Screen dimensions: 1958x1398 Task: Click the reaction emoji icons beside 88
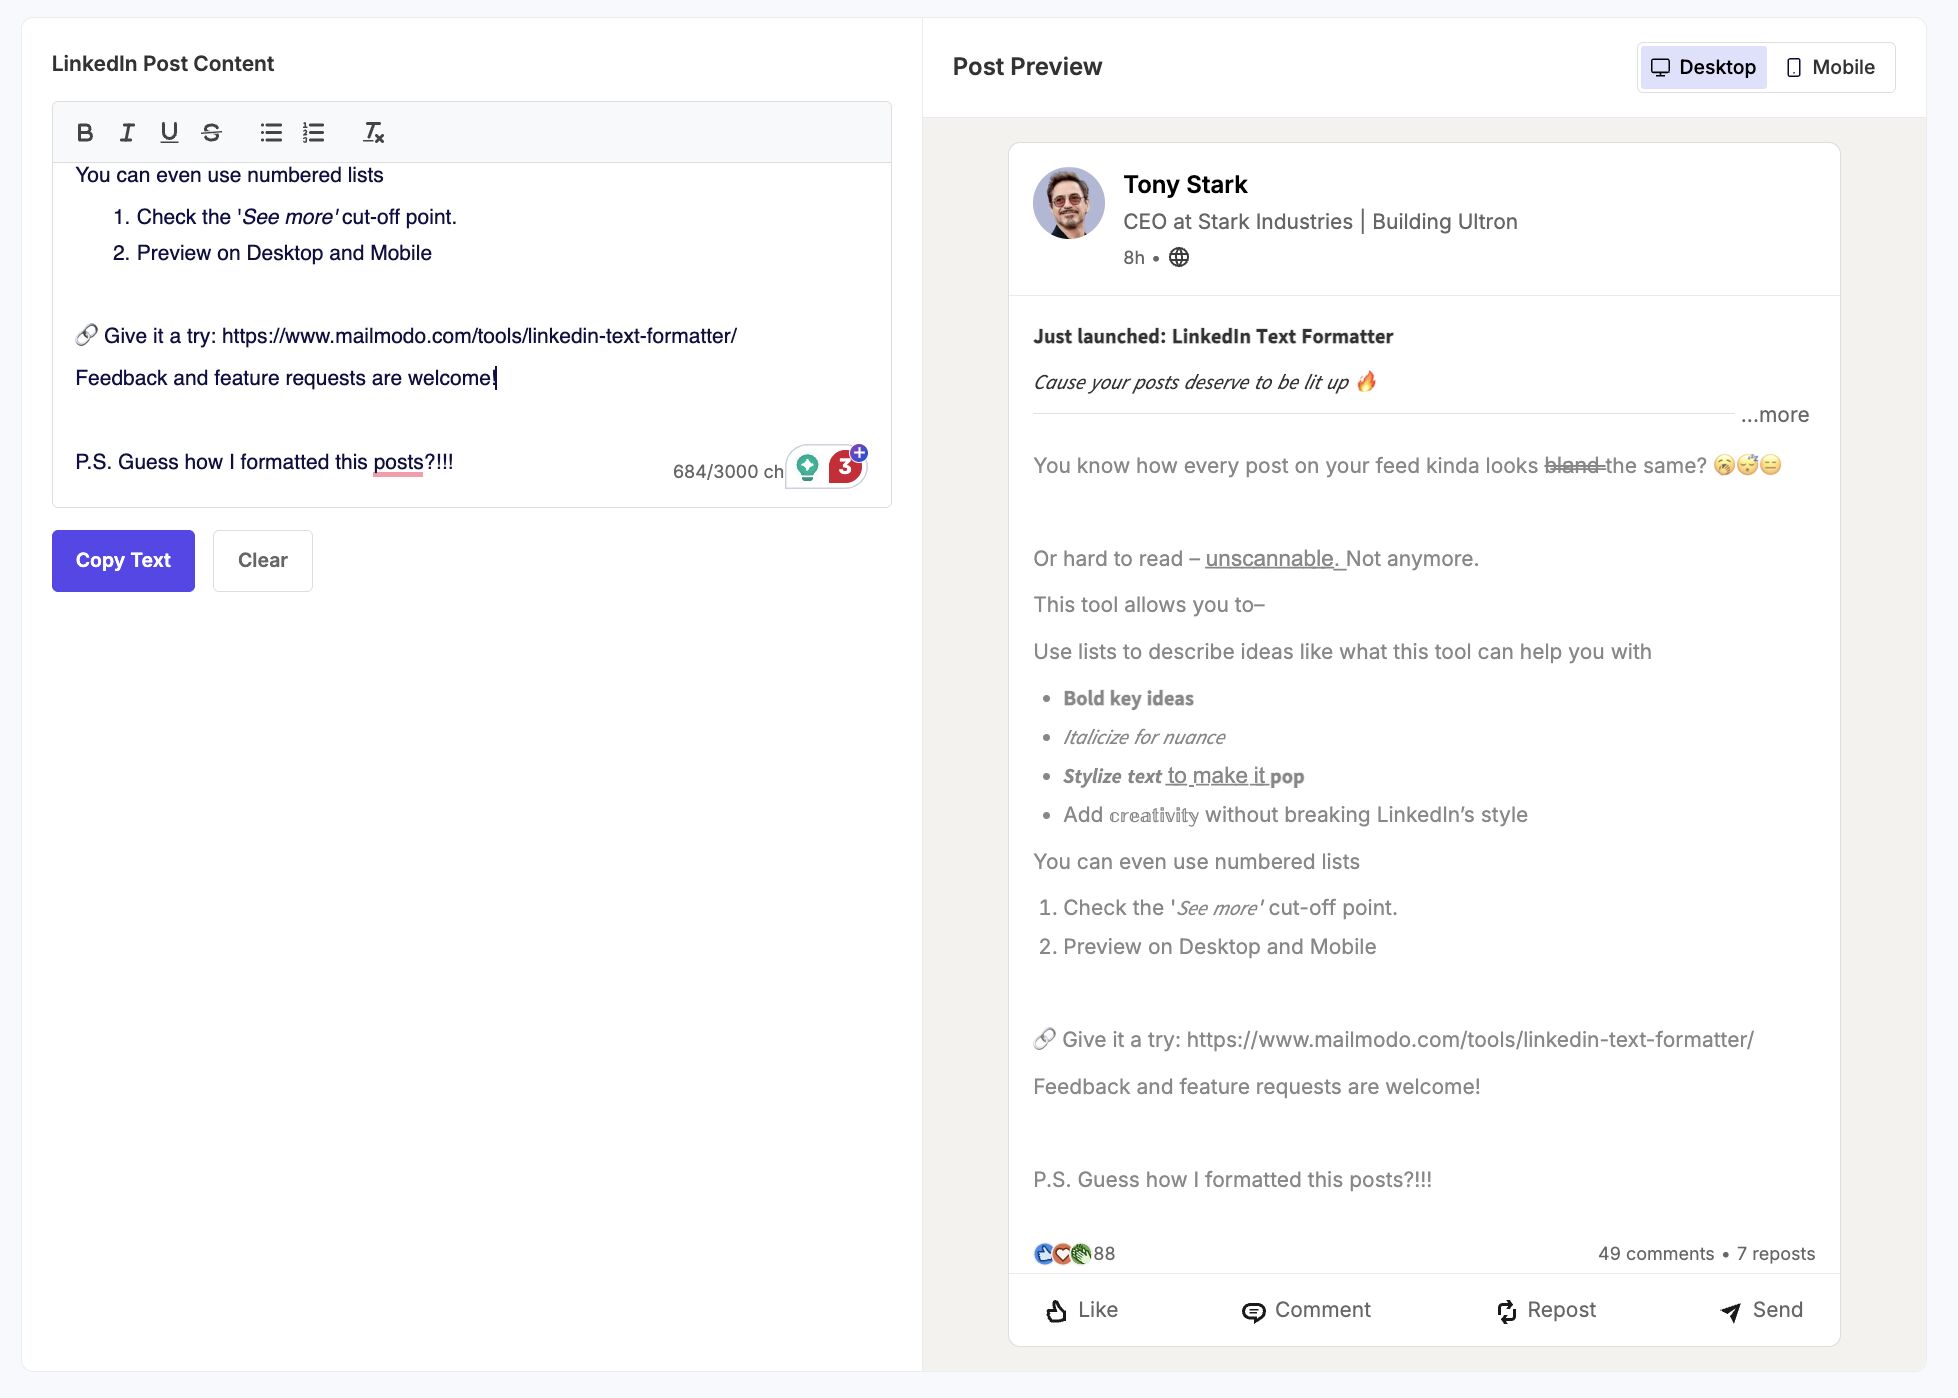tap(1062, 1253)
